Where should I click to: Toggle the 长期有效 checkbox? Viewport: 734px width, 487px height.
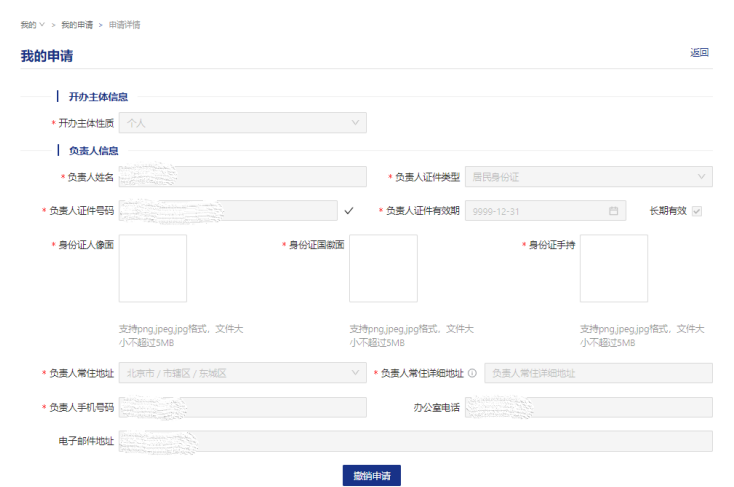tap(697, 211)
